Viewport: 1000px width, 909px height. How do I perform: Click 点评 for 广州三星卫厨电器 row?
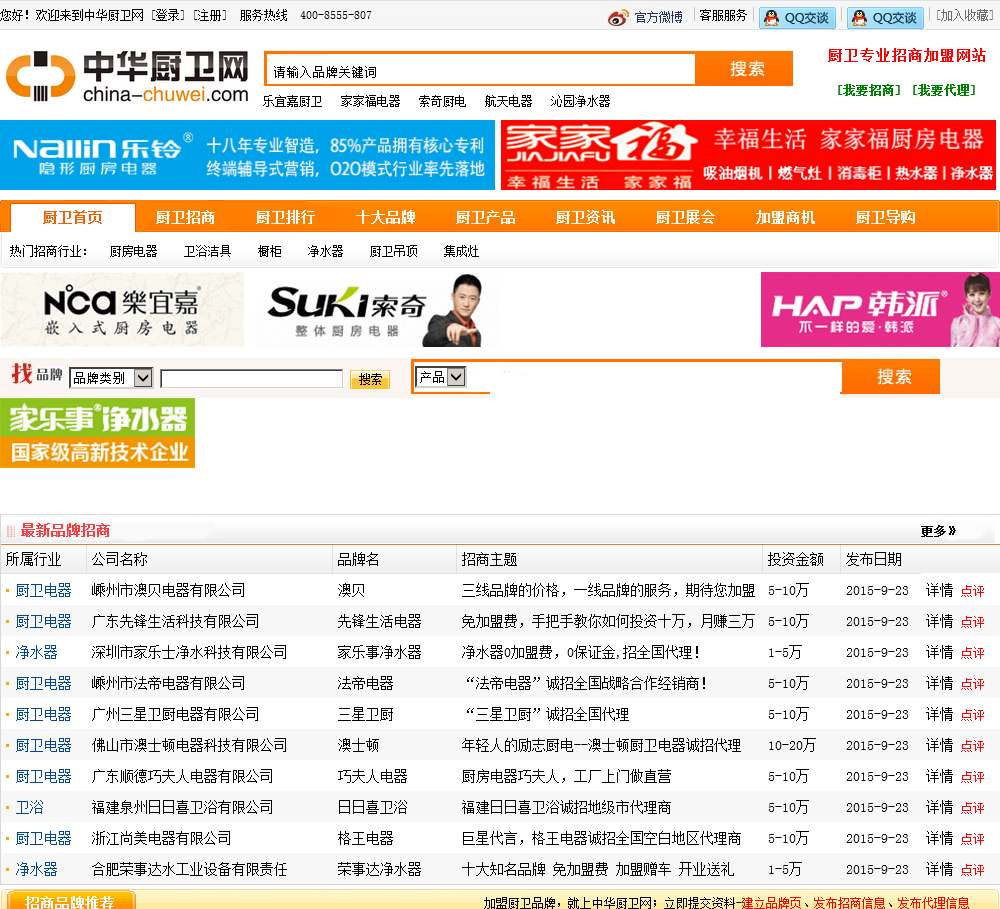tap(973, 715)
